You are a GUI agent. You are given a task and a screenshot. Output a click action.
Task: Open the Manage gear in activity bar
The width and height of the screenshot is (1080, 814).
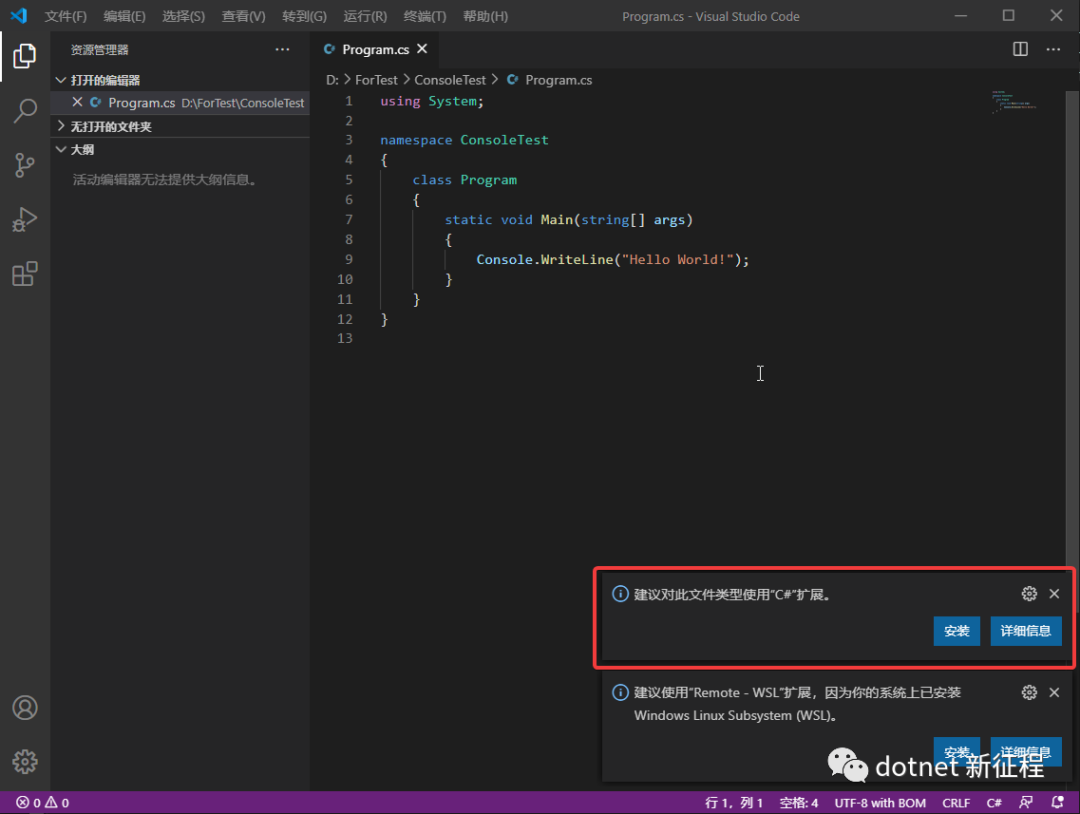point(25,762)
